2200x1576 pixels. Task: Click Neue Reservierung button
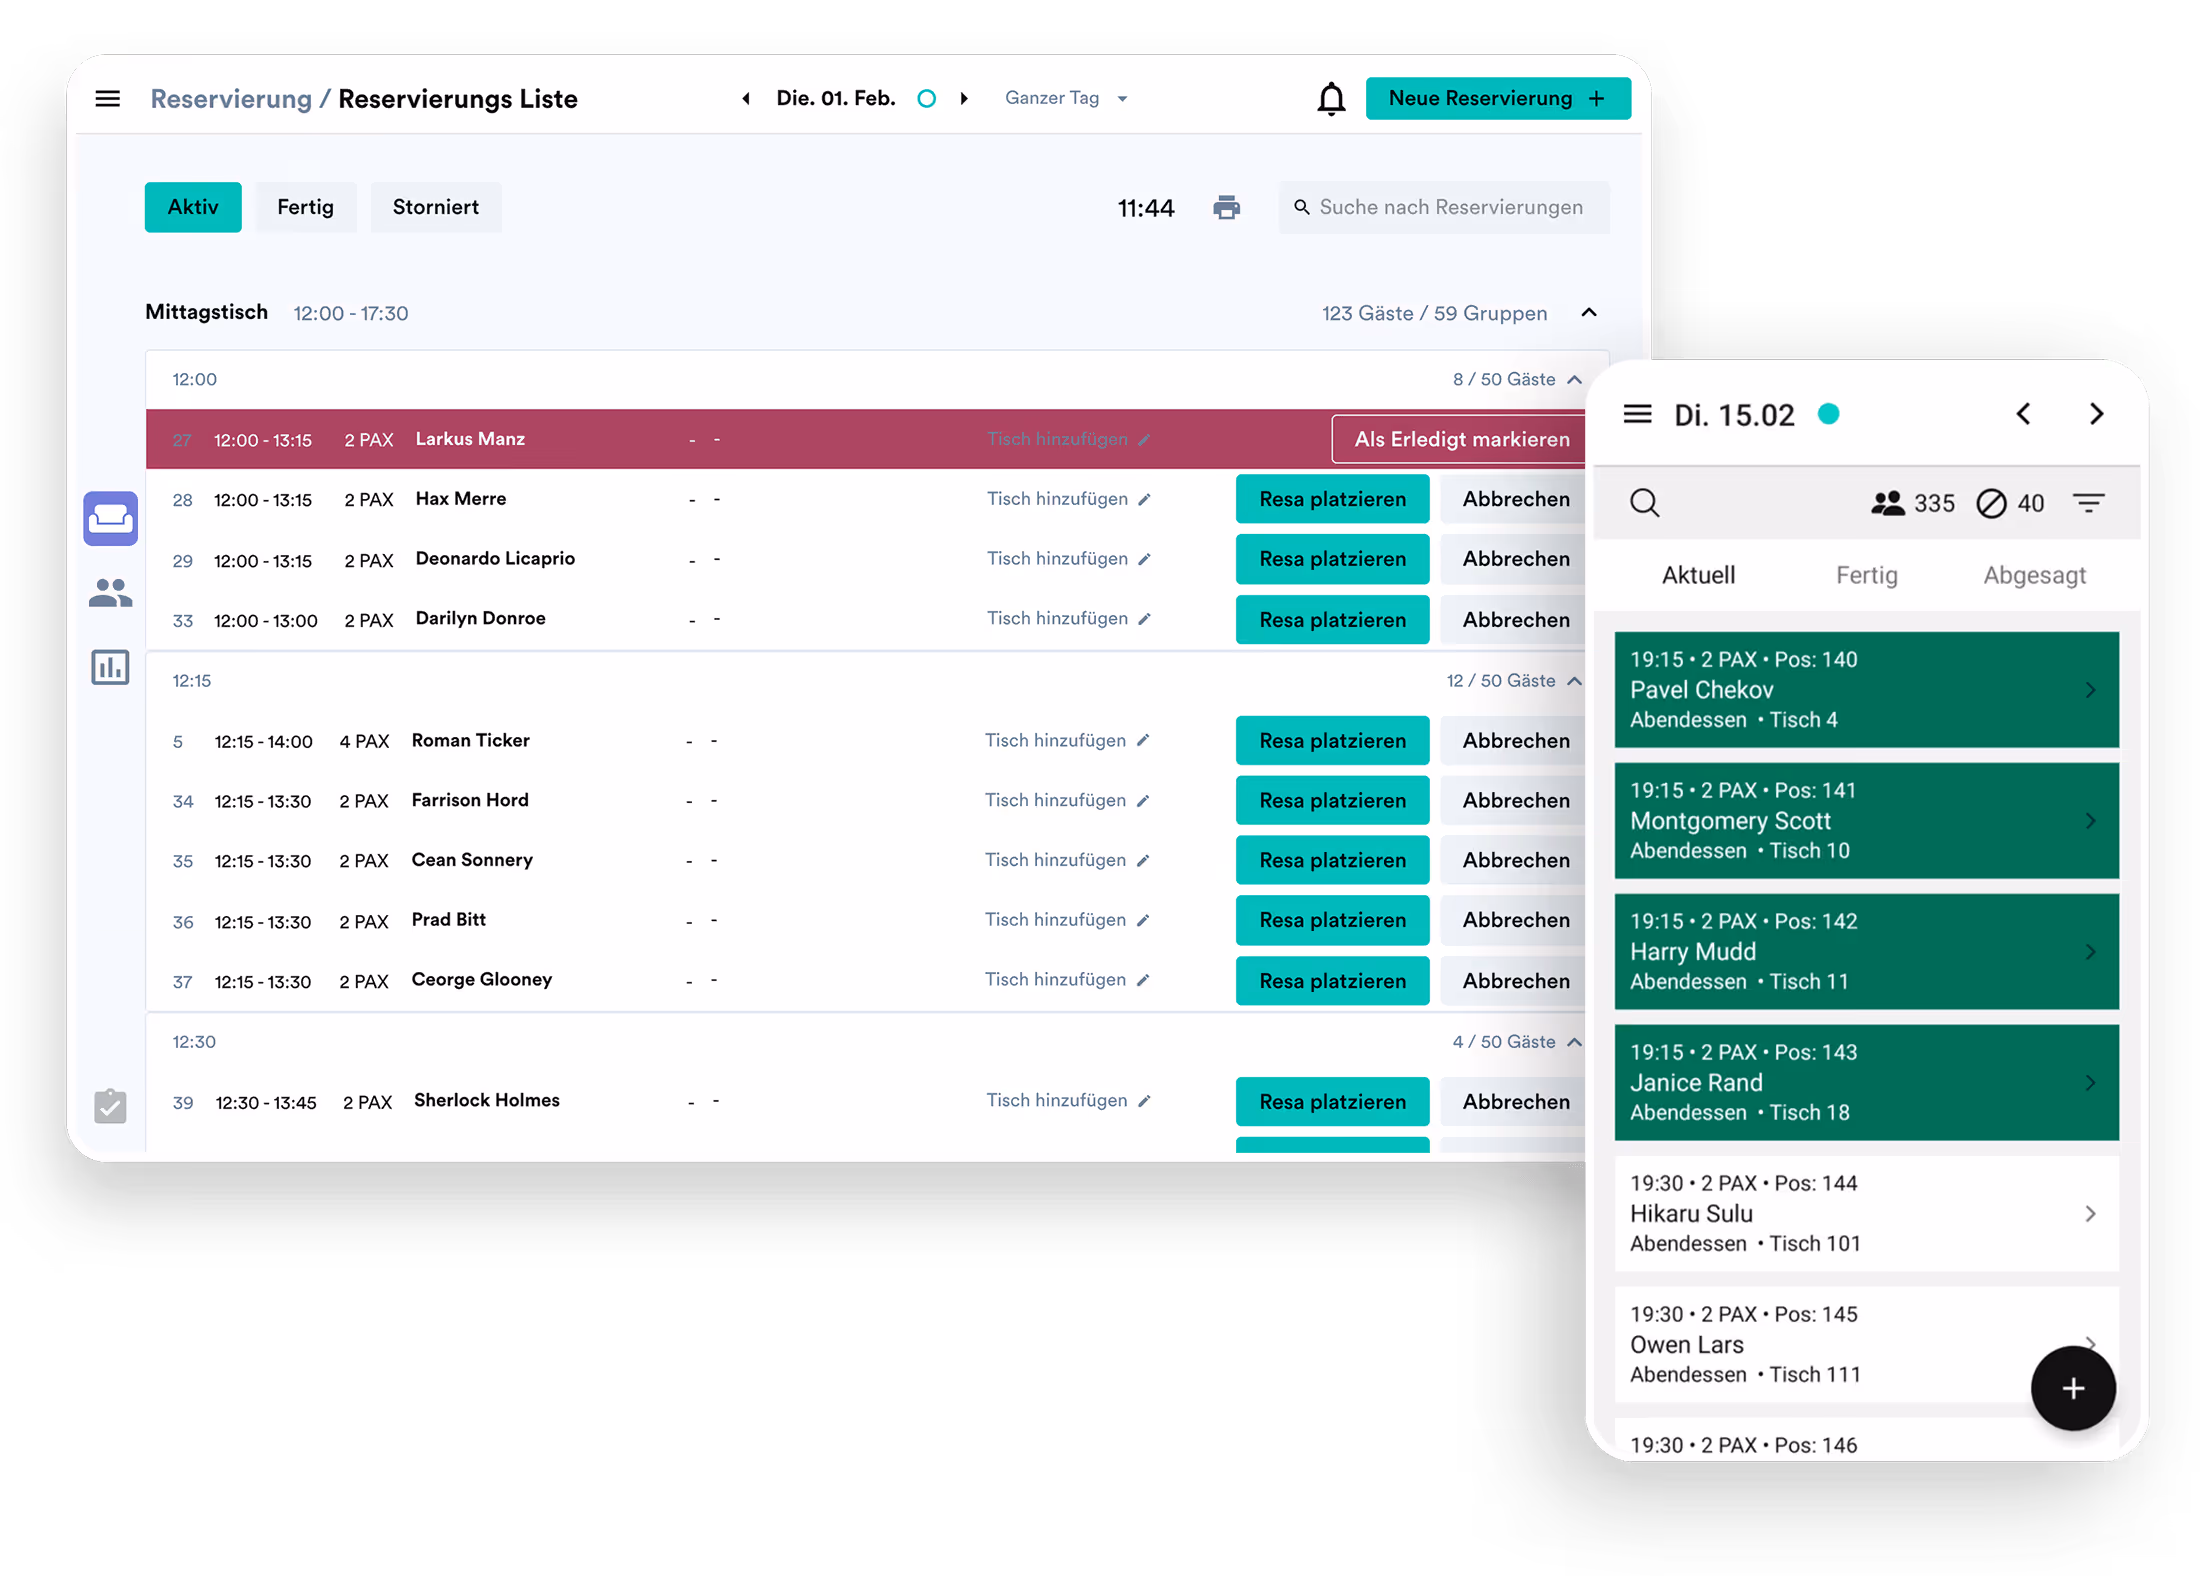[1497, 98]
